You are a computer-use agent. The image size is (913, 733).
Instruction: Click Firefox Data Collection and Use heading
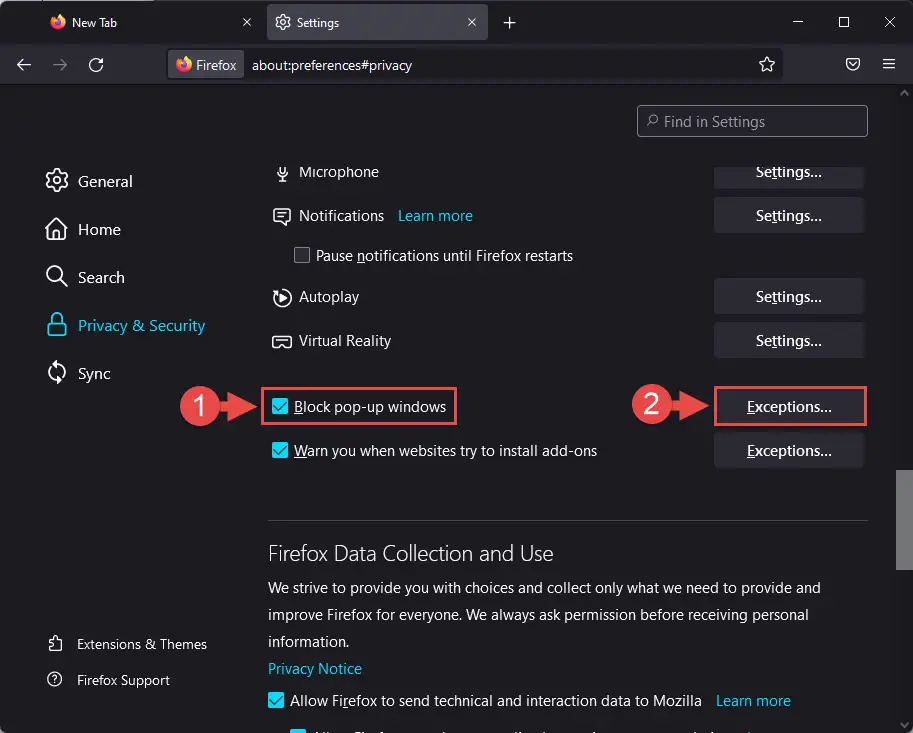coord(411,553)
